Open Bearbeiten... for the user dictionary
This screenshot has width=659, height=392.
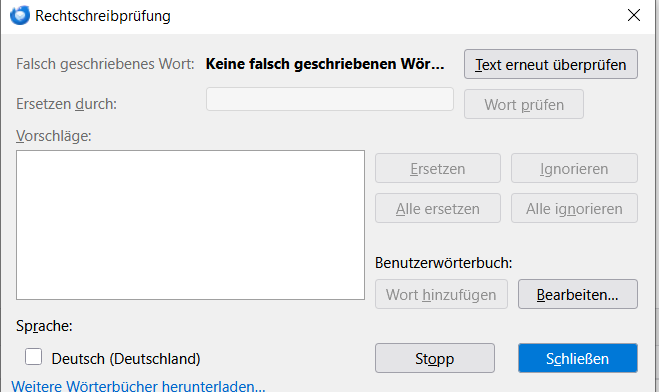coord(577,294)
